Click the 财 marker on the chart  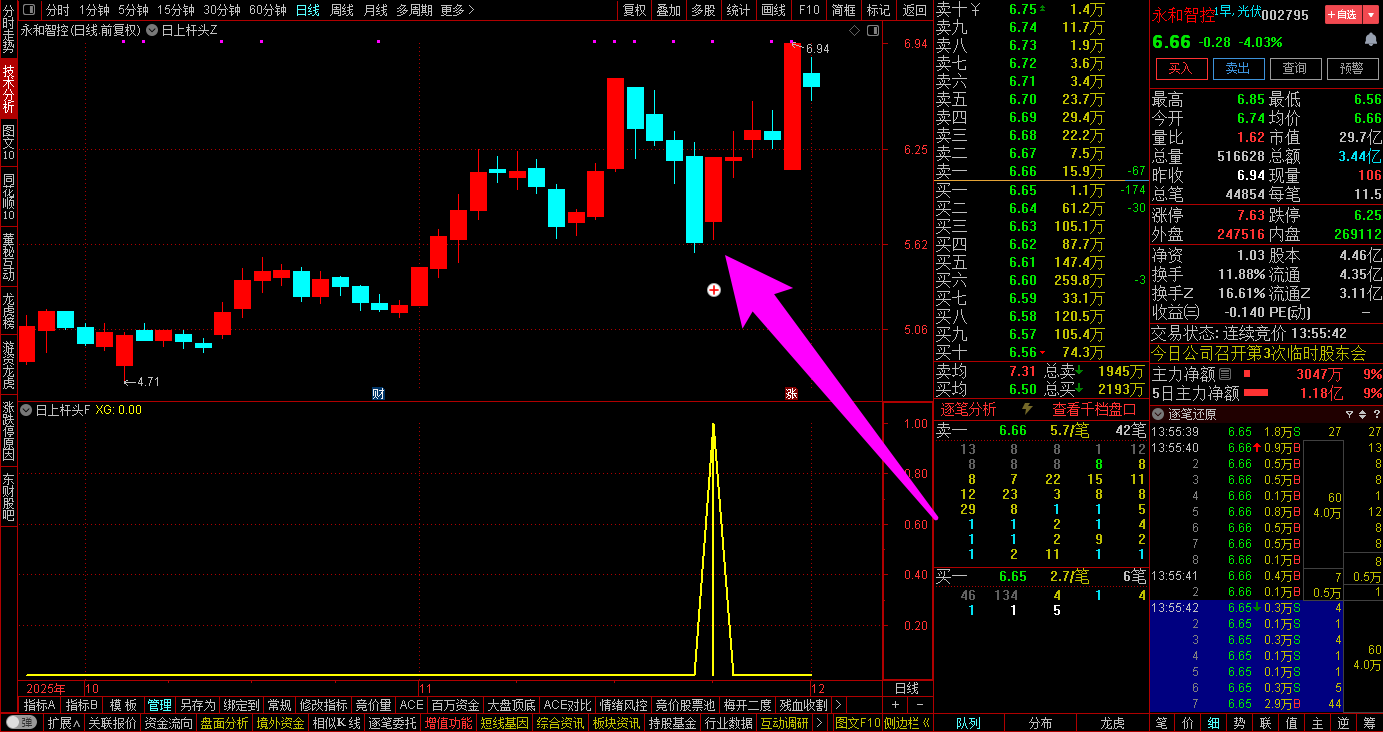click(x=378, y=393)
